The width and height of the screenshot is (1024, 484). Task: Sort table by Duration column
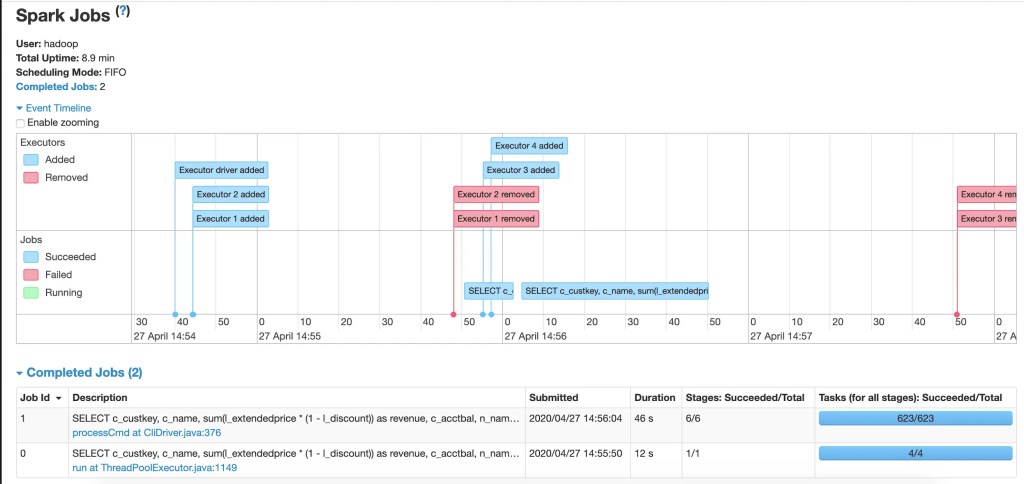point(654,397)
